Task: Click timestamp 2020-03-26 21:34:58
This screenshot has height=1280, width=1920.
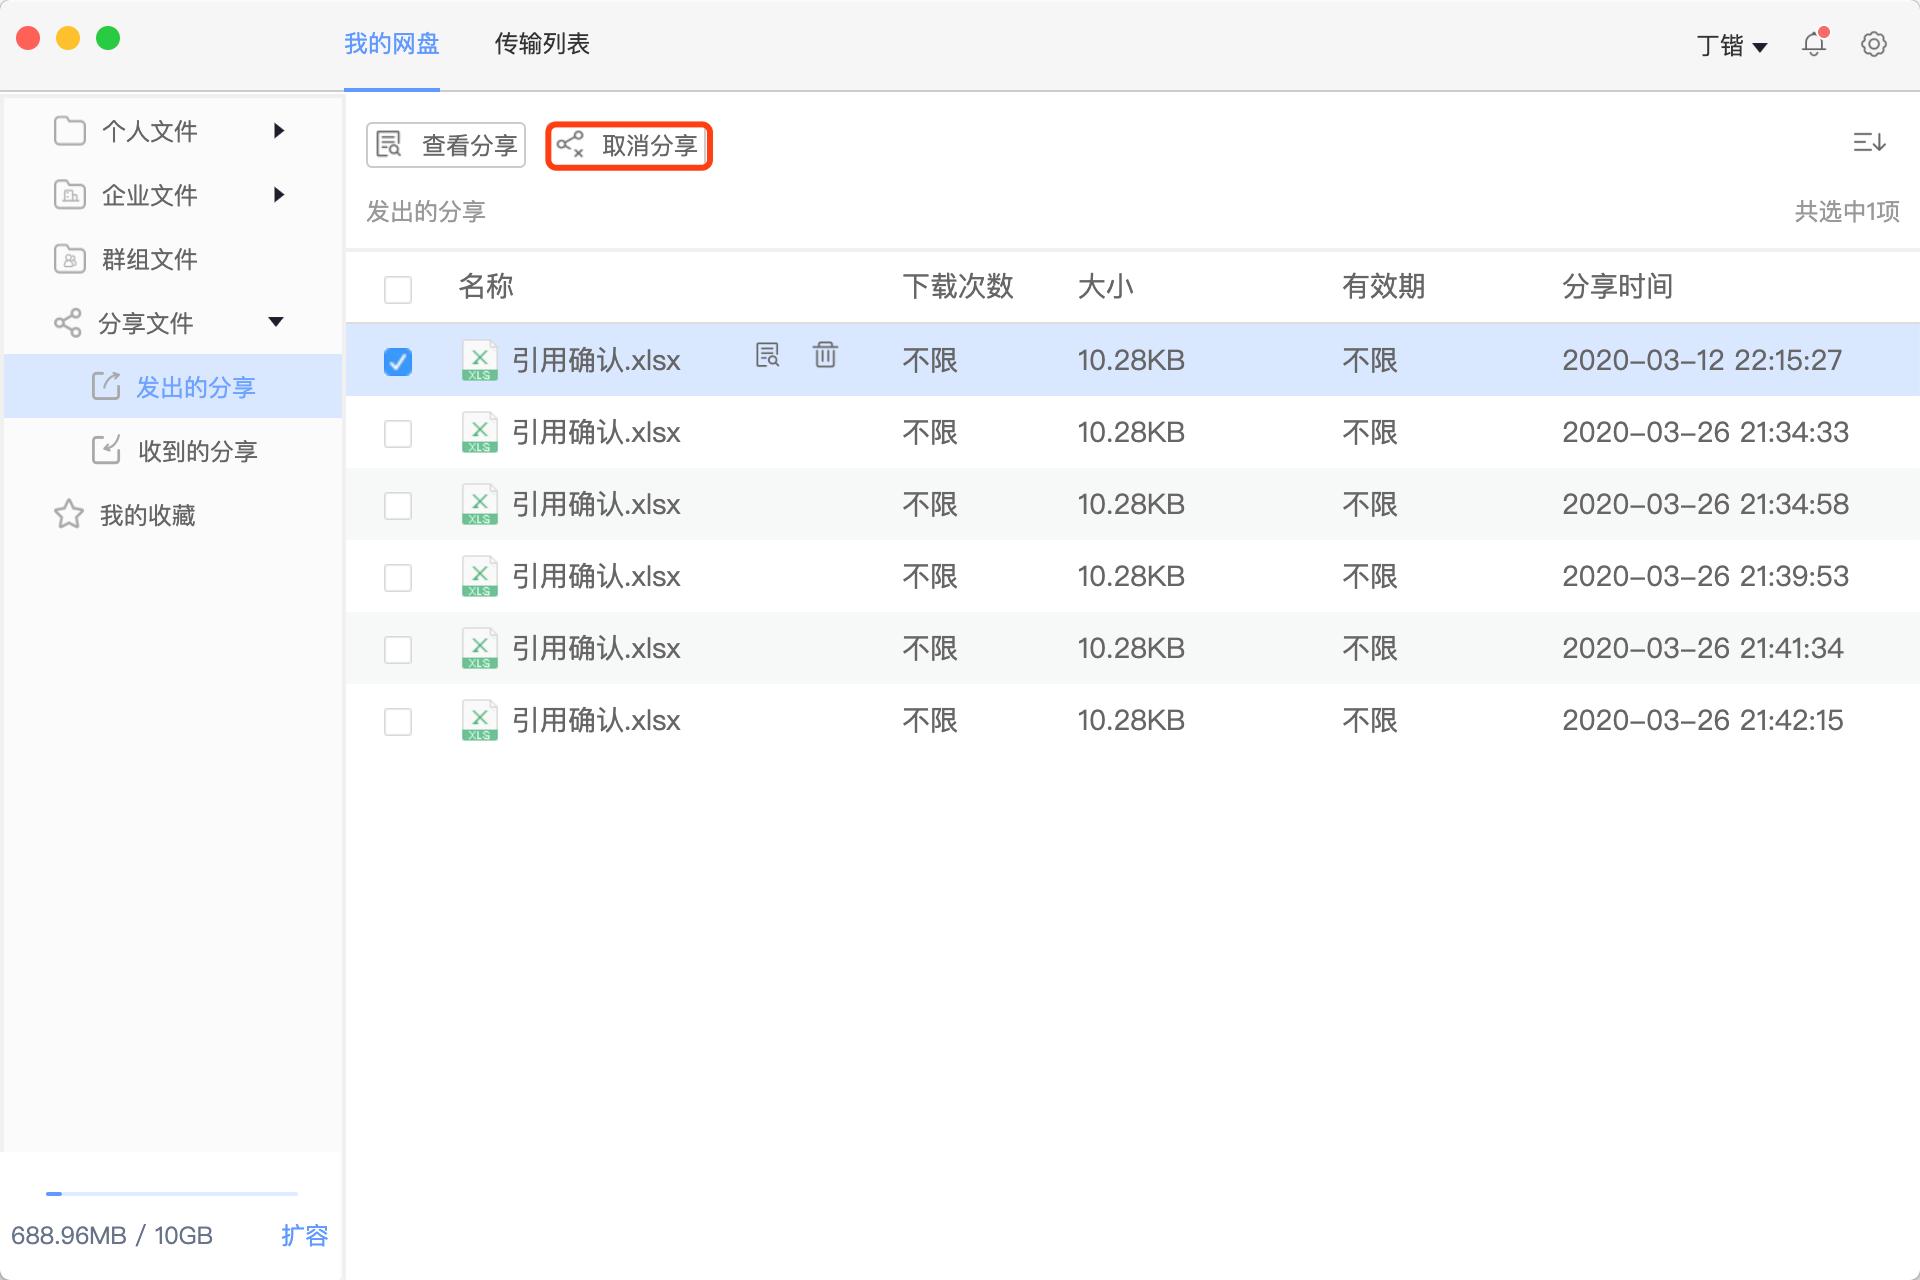Action: pos(1705,504)
